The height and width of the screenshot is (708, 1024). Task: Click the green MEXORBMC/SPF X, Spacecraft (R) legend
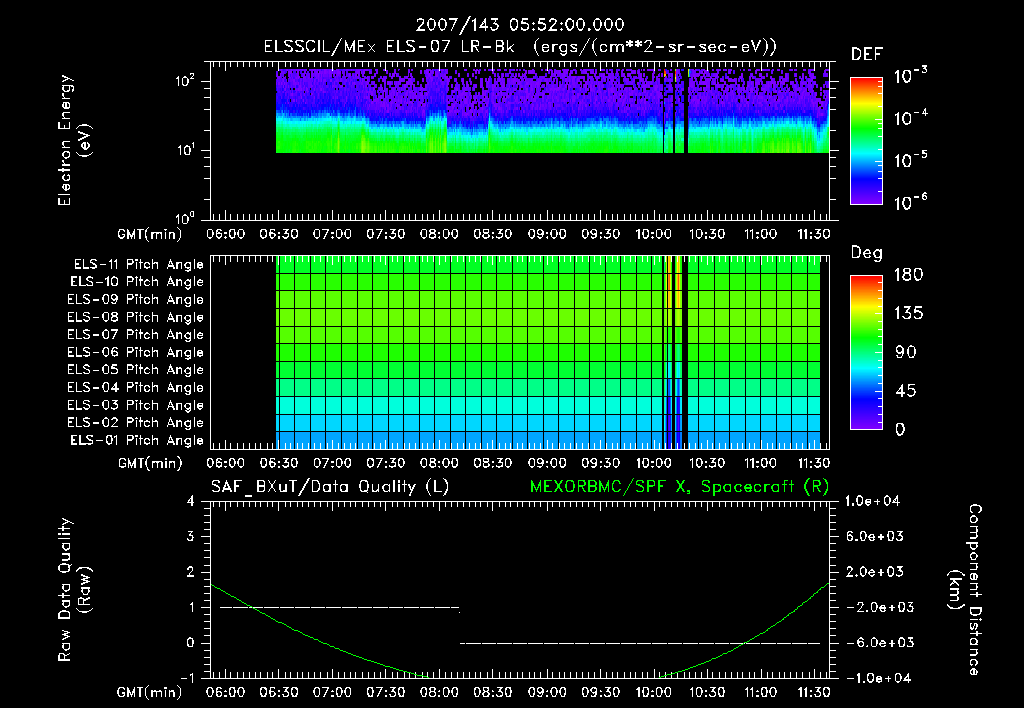point(679,487)
